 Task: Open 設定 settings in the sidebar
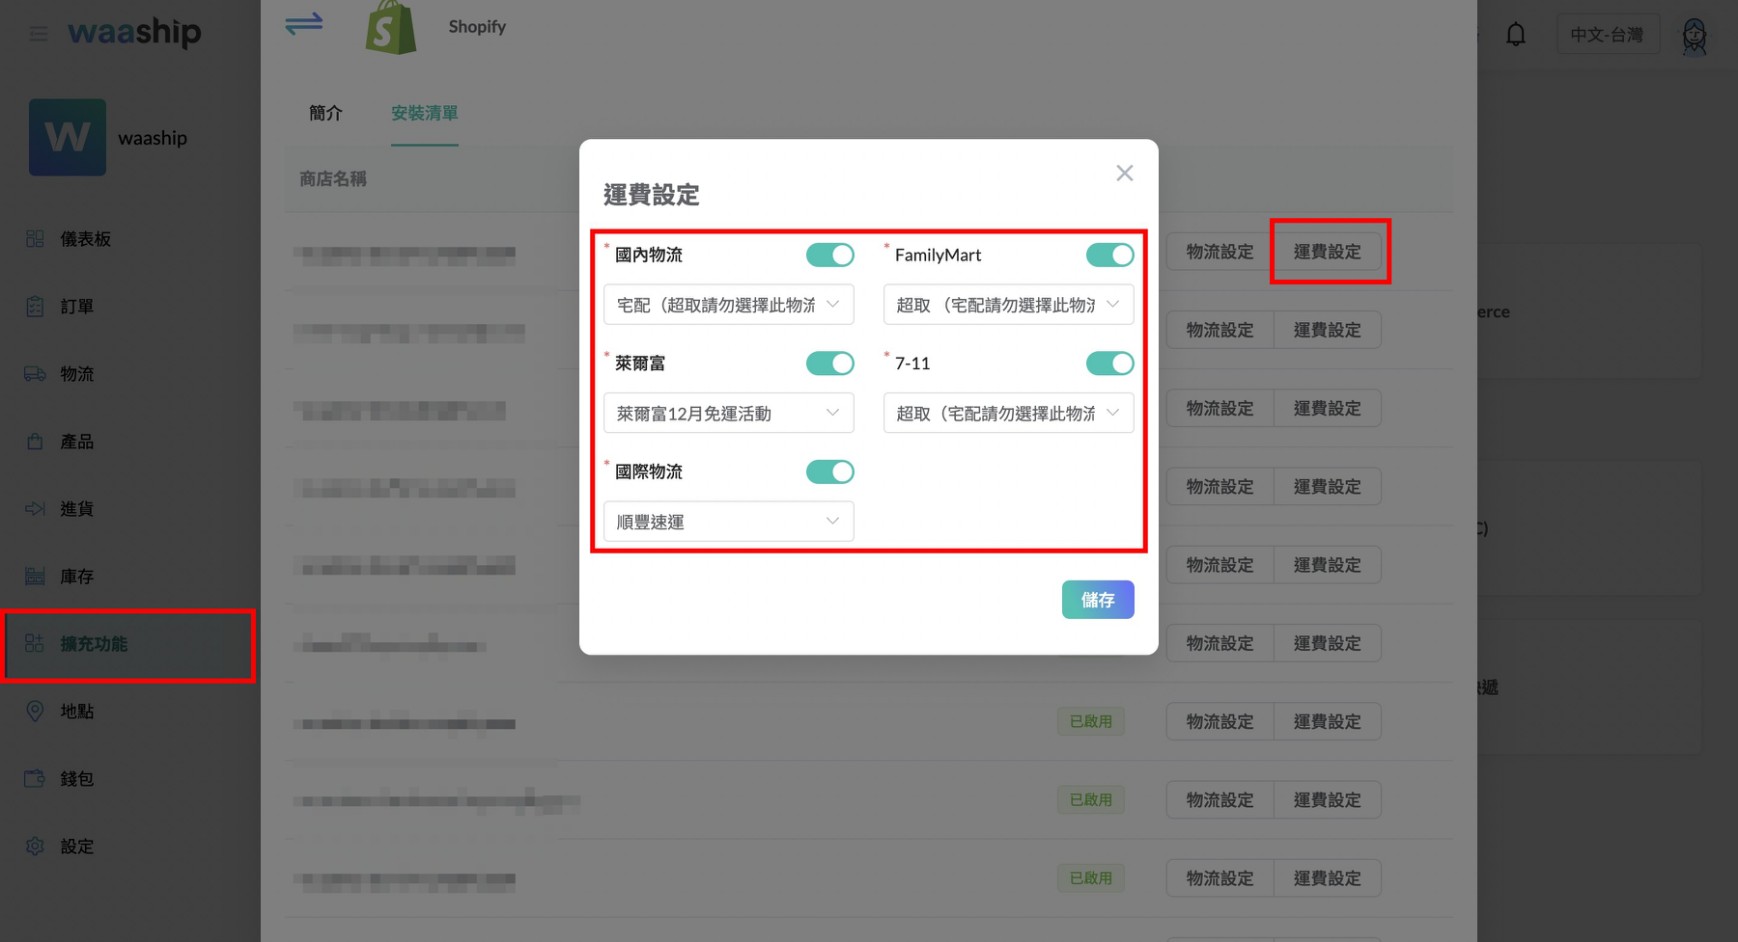click(x=76, y=847)
